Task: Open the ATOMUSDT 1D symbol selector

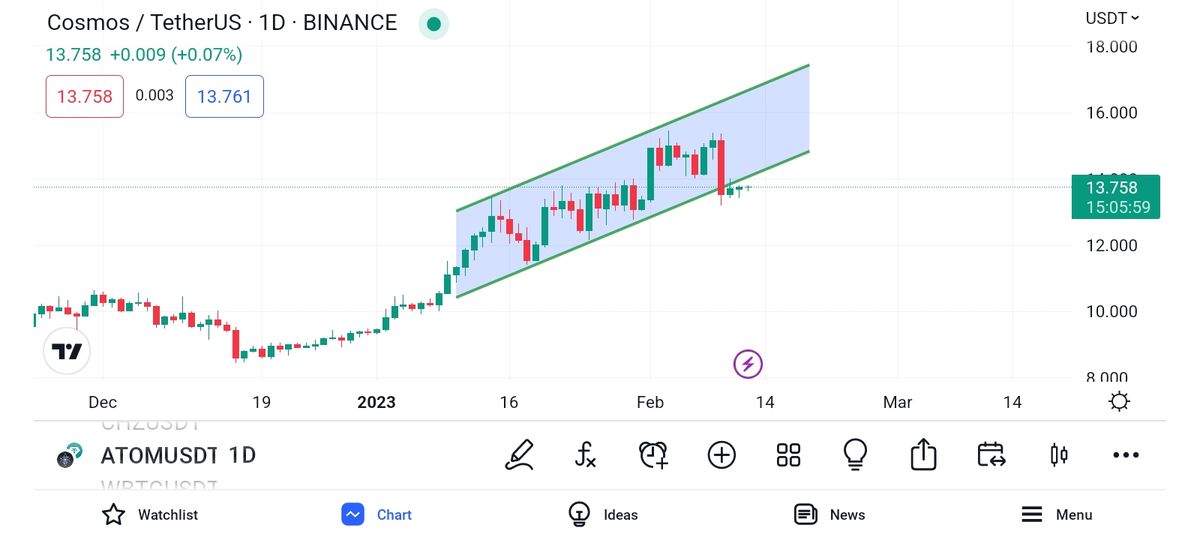Action: [178, 455]
